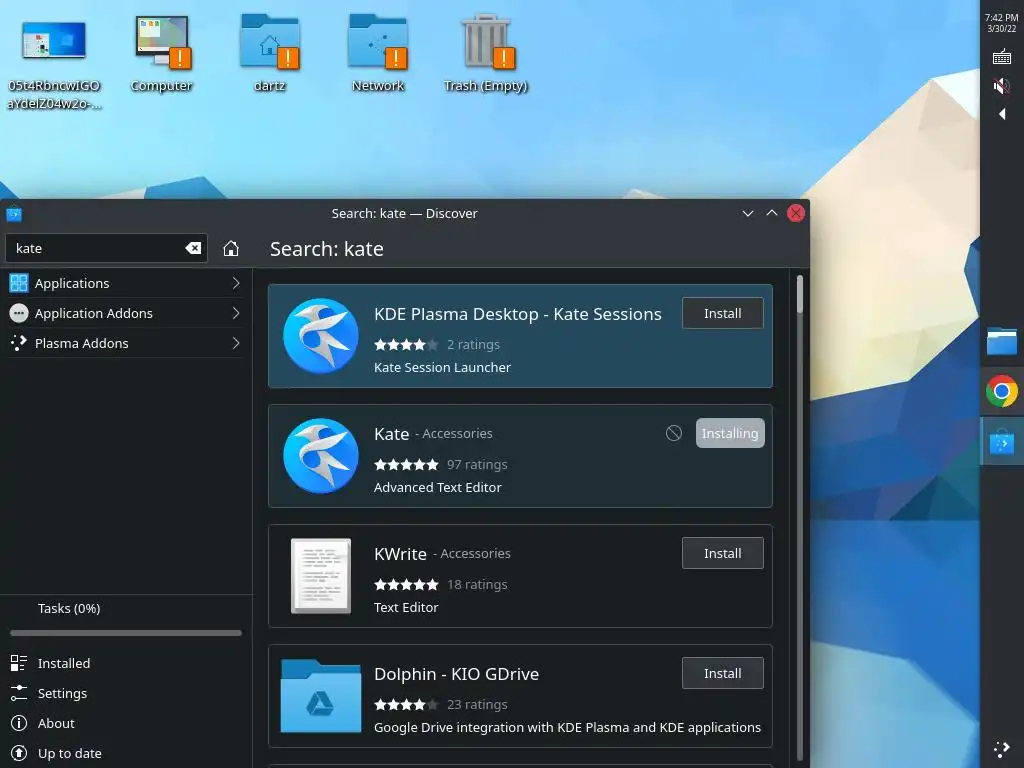Click the Installing button for Kate
1024x768 pixels.
730,433
